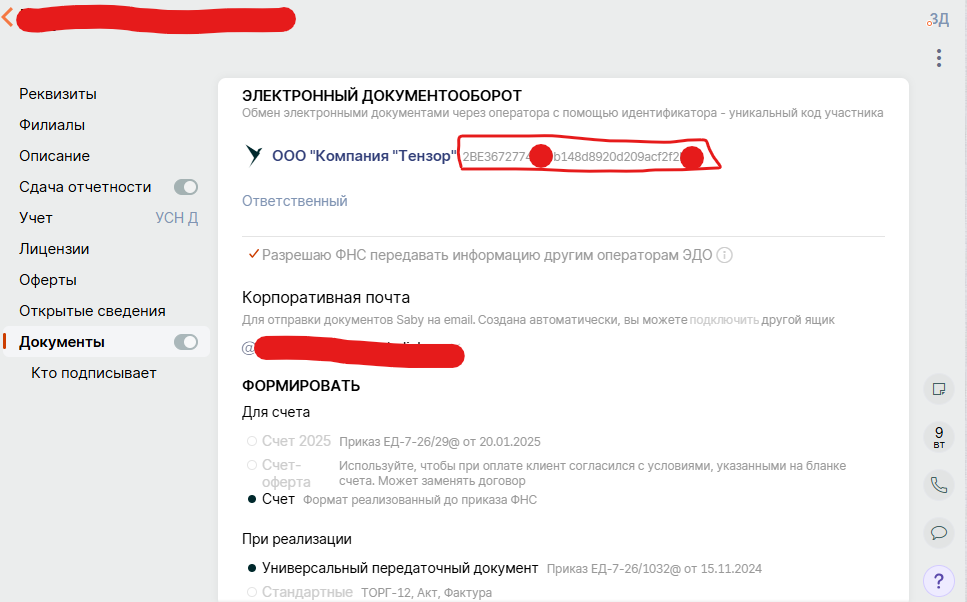Open the three-dot options menu

[x=938, y=59]
